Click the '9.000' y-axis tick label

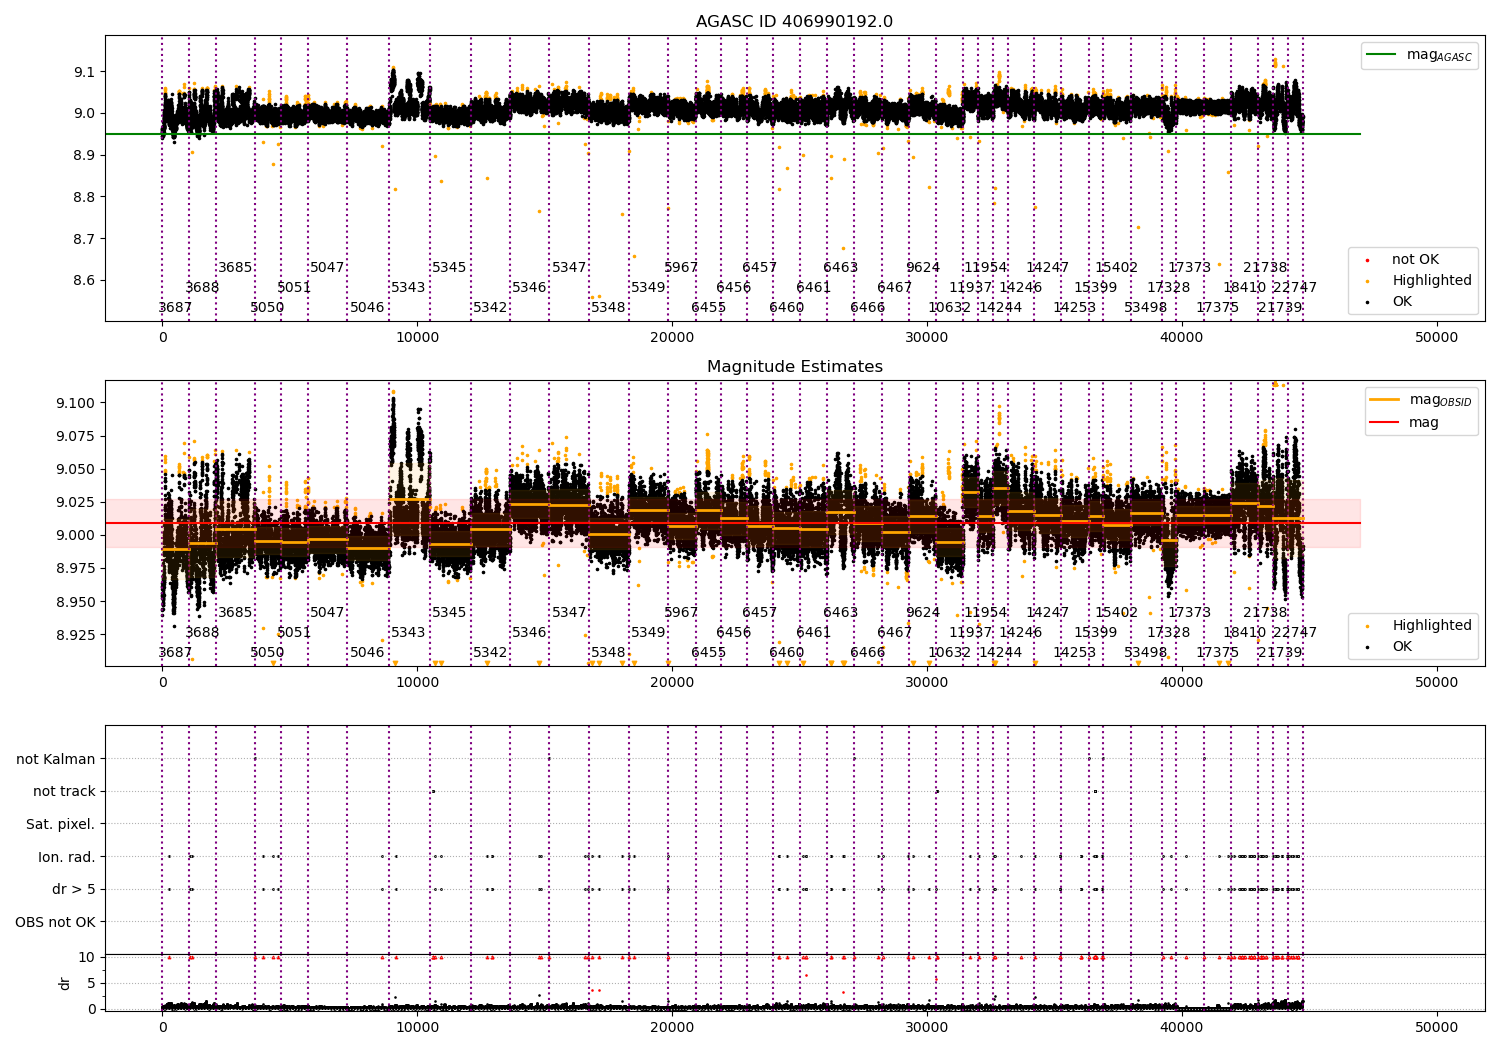pyautogui.click(x=75, y=536)
